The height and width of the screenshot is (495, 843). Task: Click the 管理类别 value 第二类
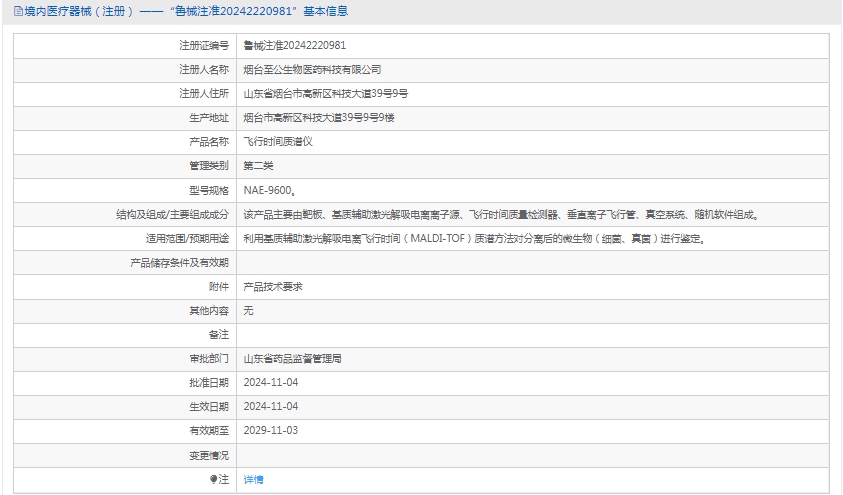(x=258, y=166)
